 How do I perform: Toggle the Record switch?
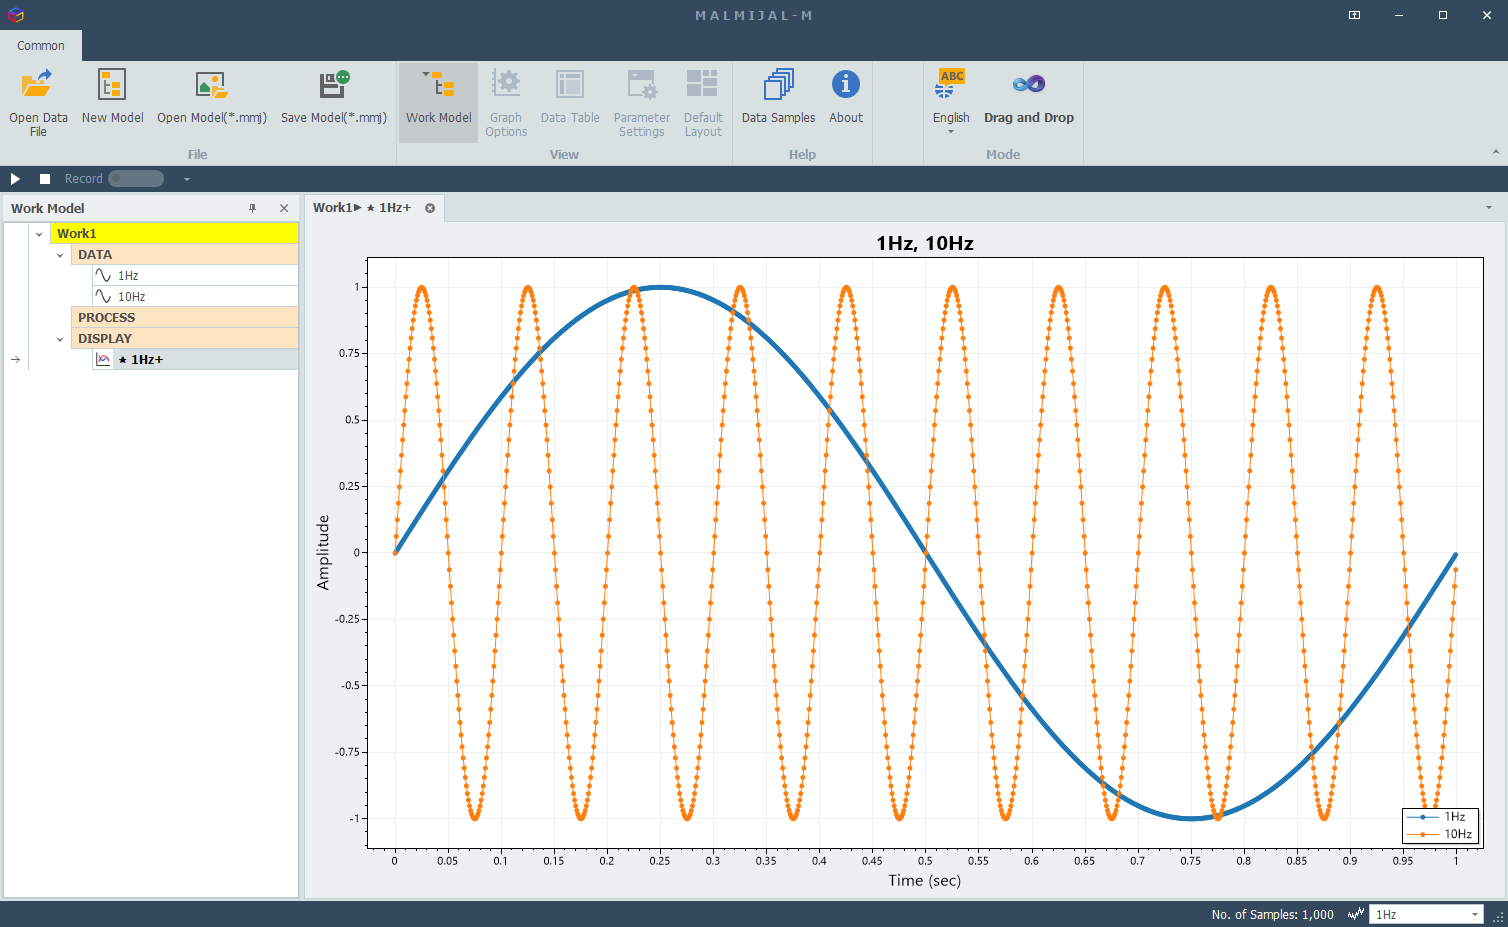click(x=136, y=179)
